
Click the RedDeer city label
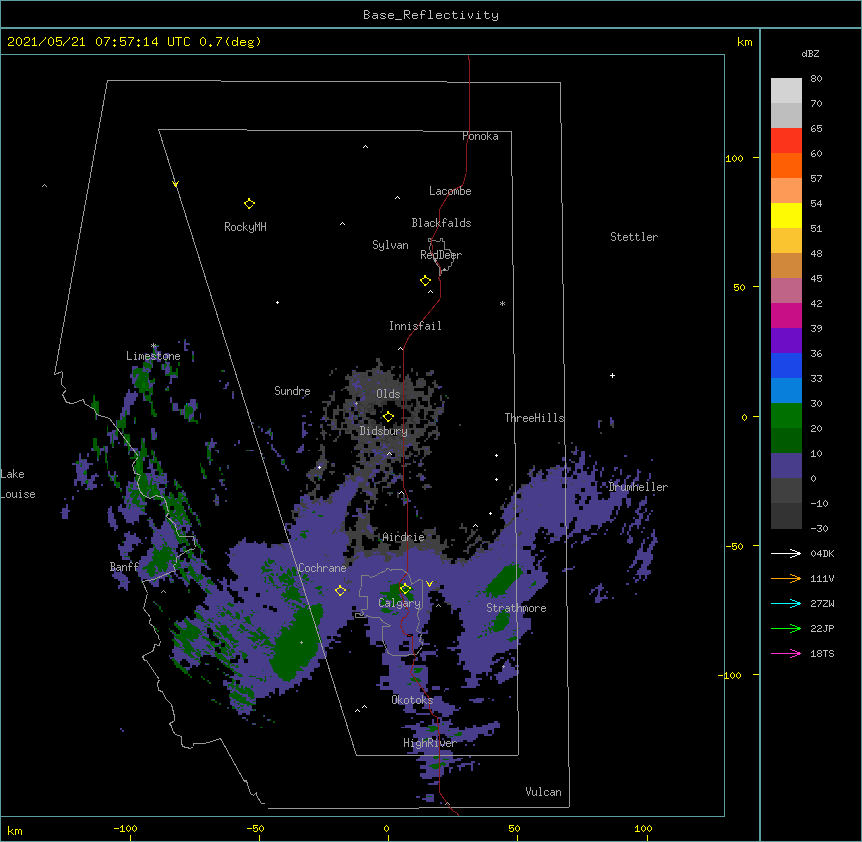click(441, 254)
